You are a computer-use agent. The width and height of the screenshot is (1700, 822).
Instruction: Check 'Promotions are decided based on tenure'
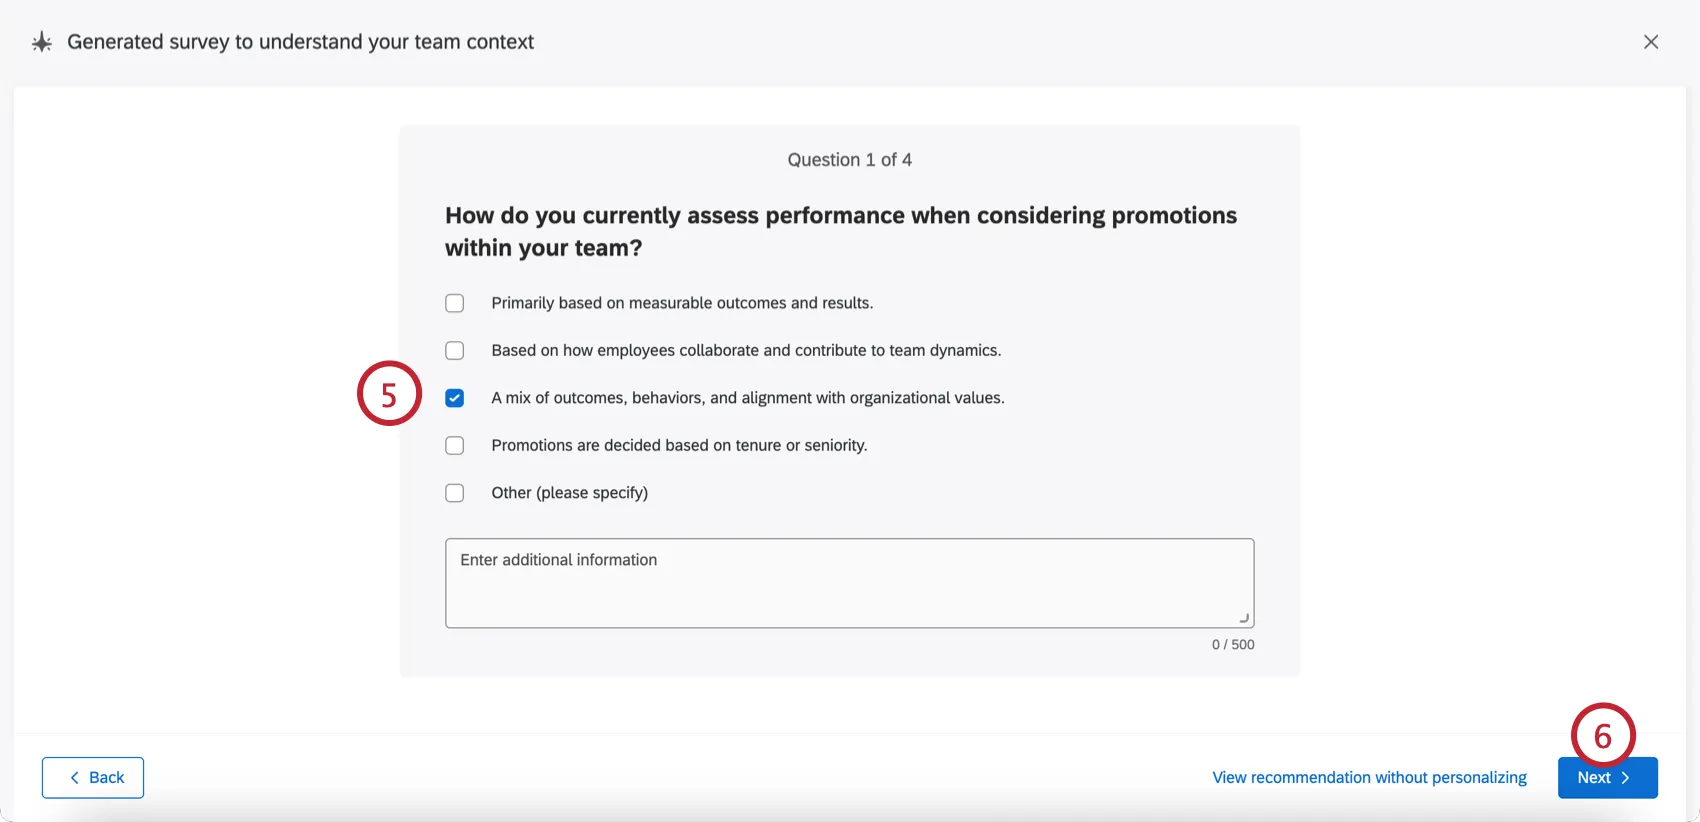454,445
